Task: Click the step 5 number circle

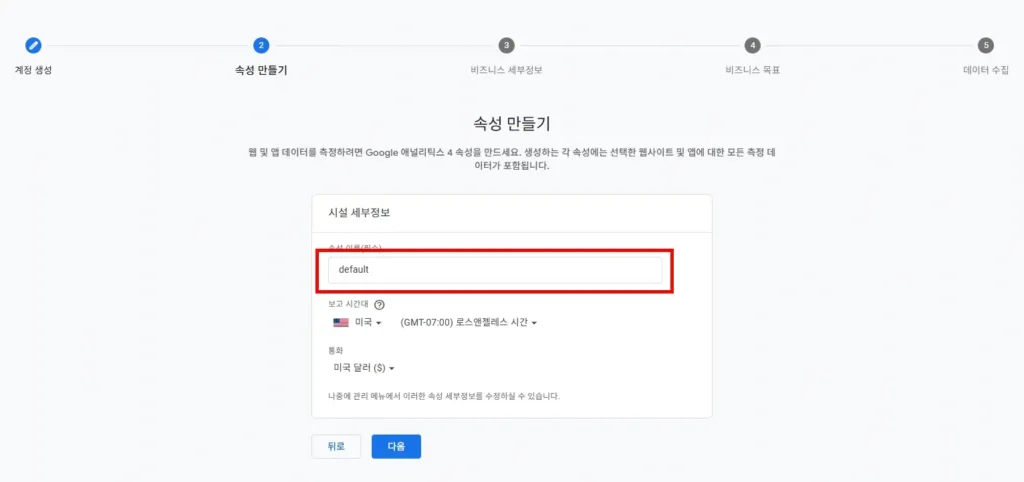Action: pyautogui.click(x=986, y=45)
